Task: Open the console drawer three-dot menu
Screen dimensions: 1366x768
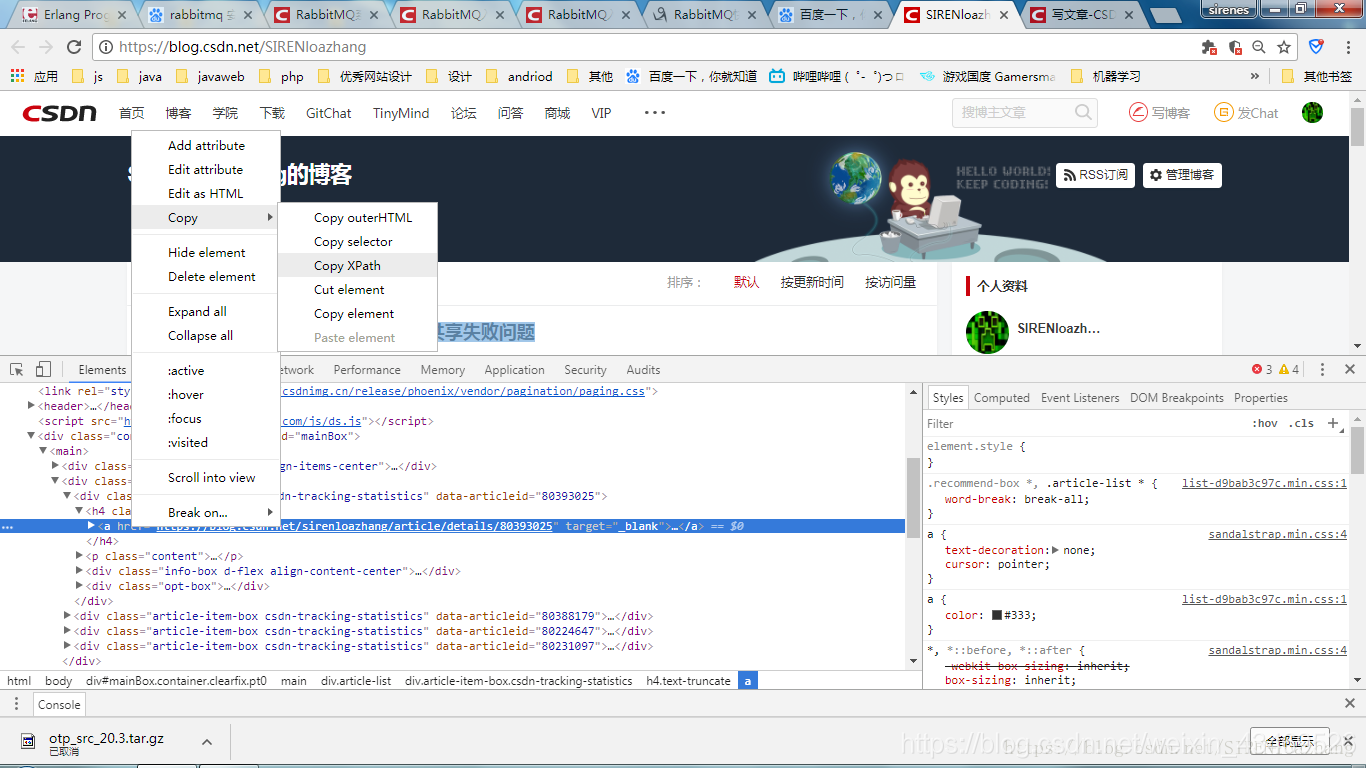Action: point(16,704)
